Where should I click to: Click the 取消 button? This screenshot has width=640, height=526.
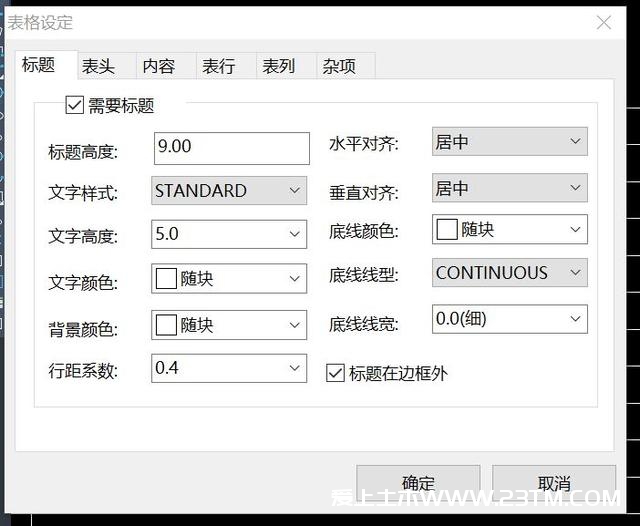pos(554,484)
